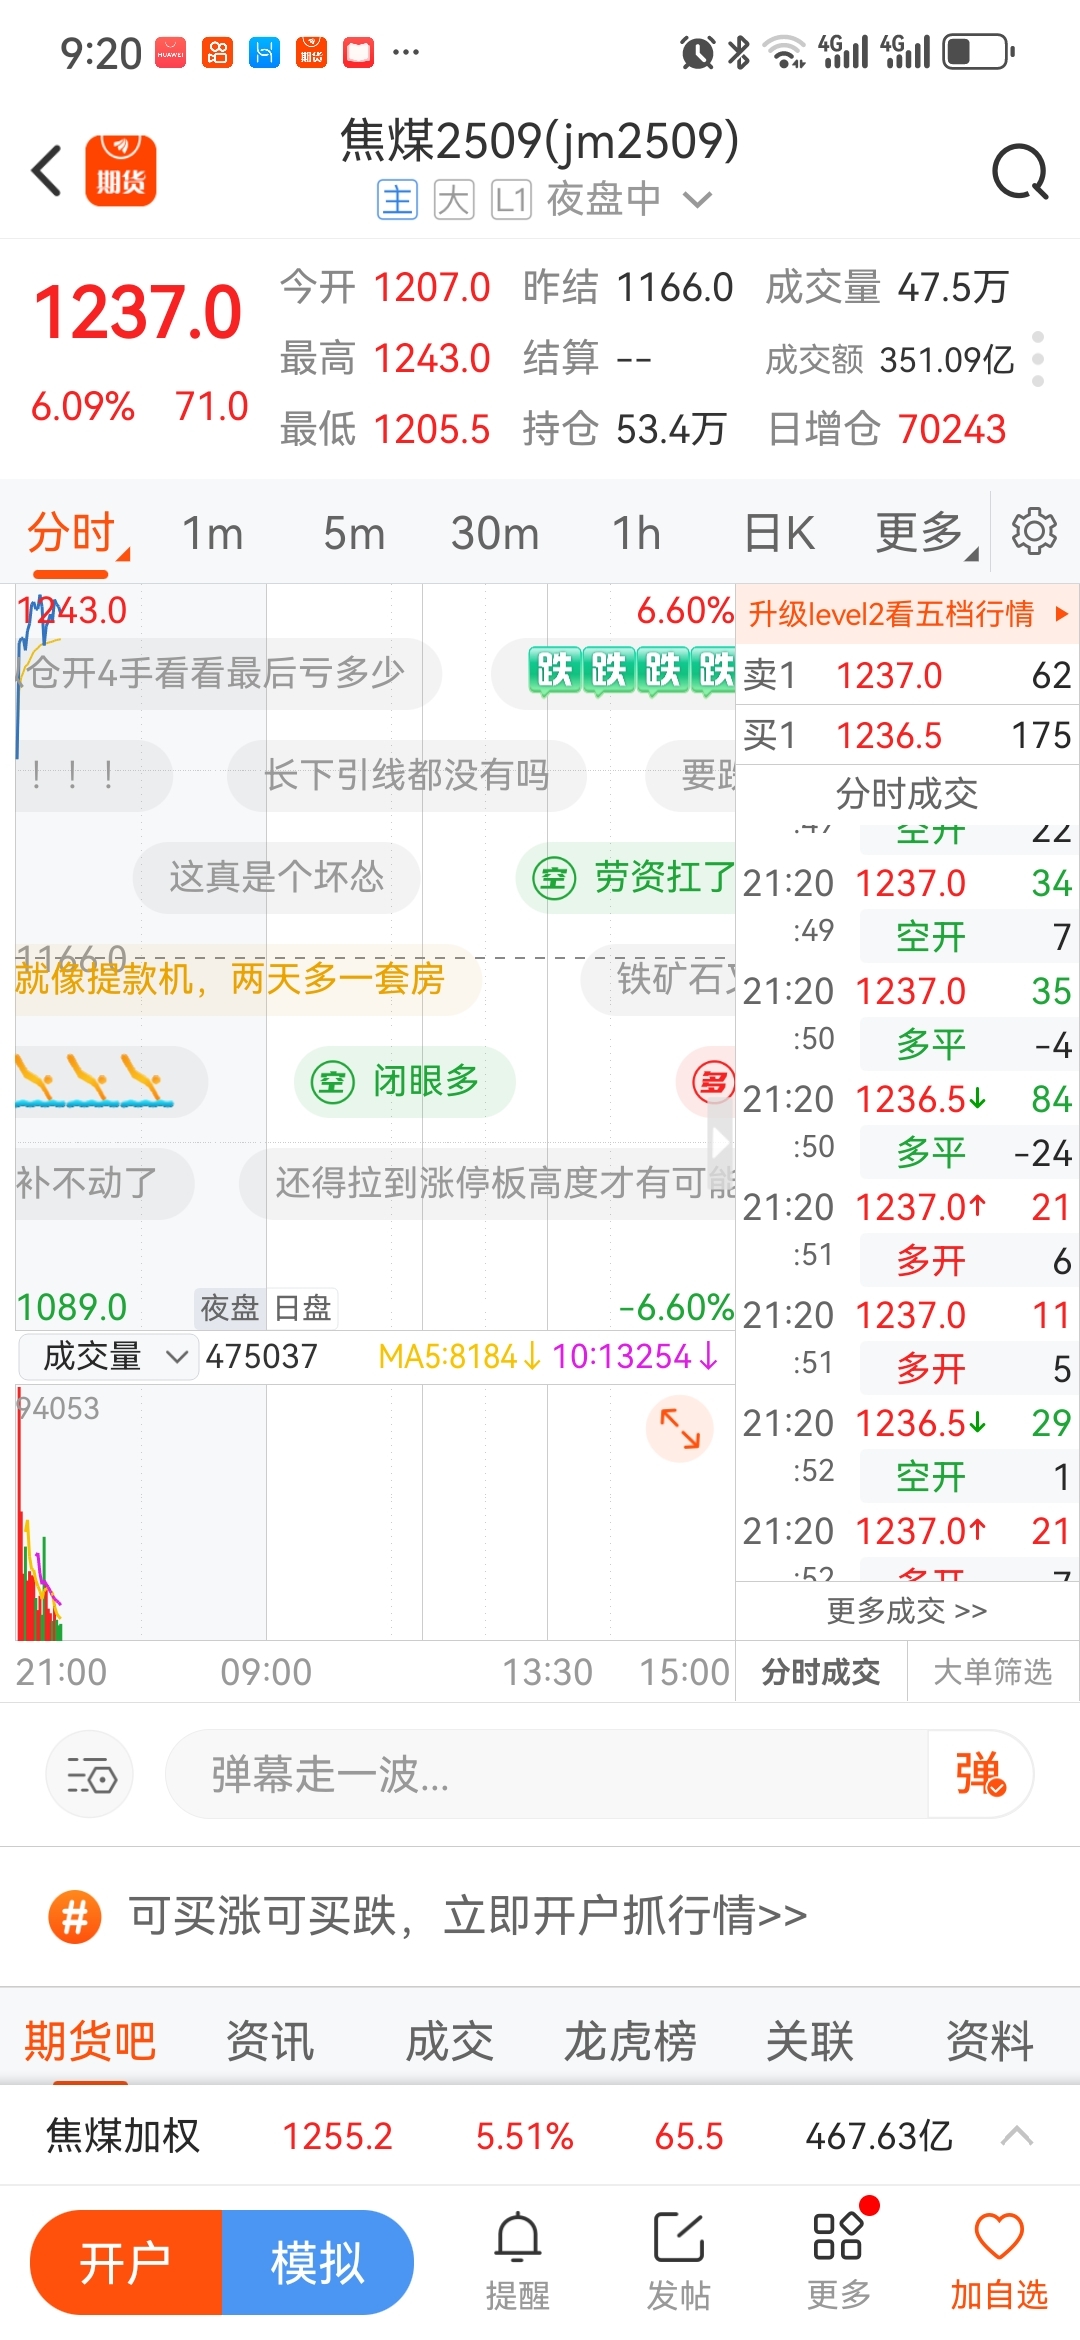Switch to the 关联 tab

coord(810,2040)
